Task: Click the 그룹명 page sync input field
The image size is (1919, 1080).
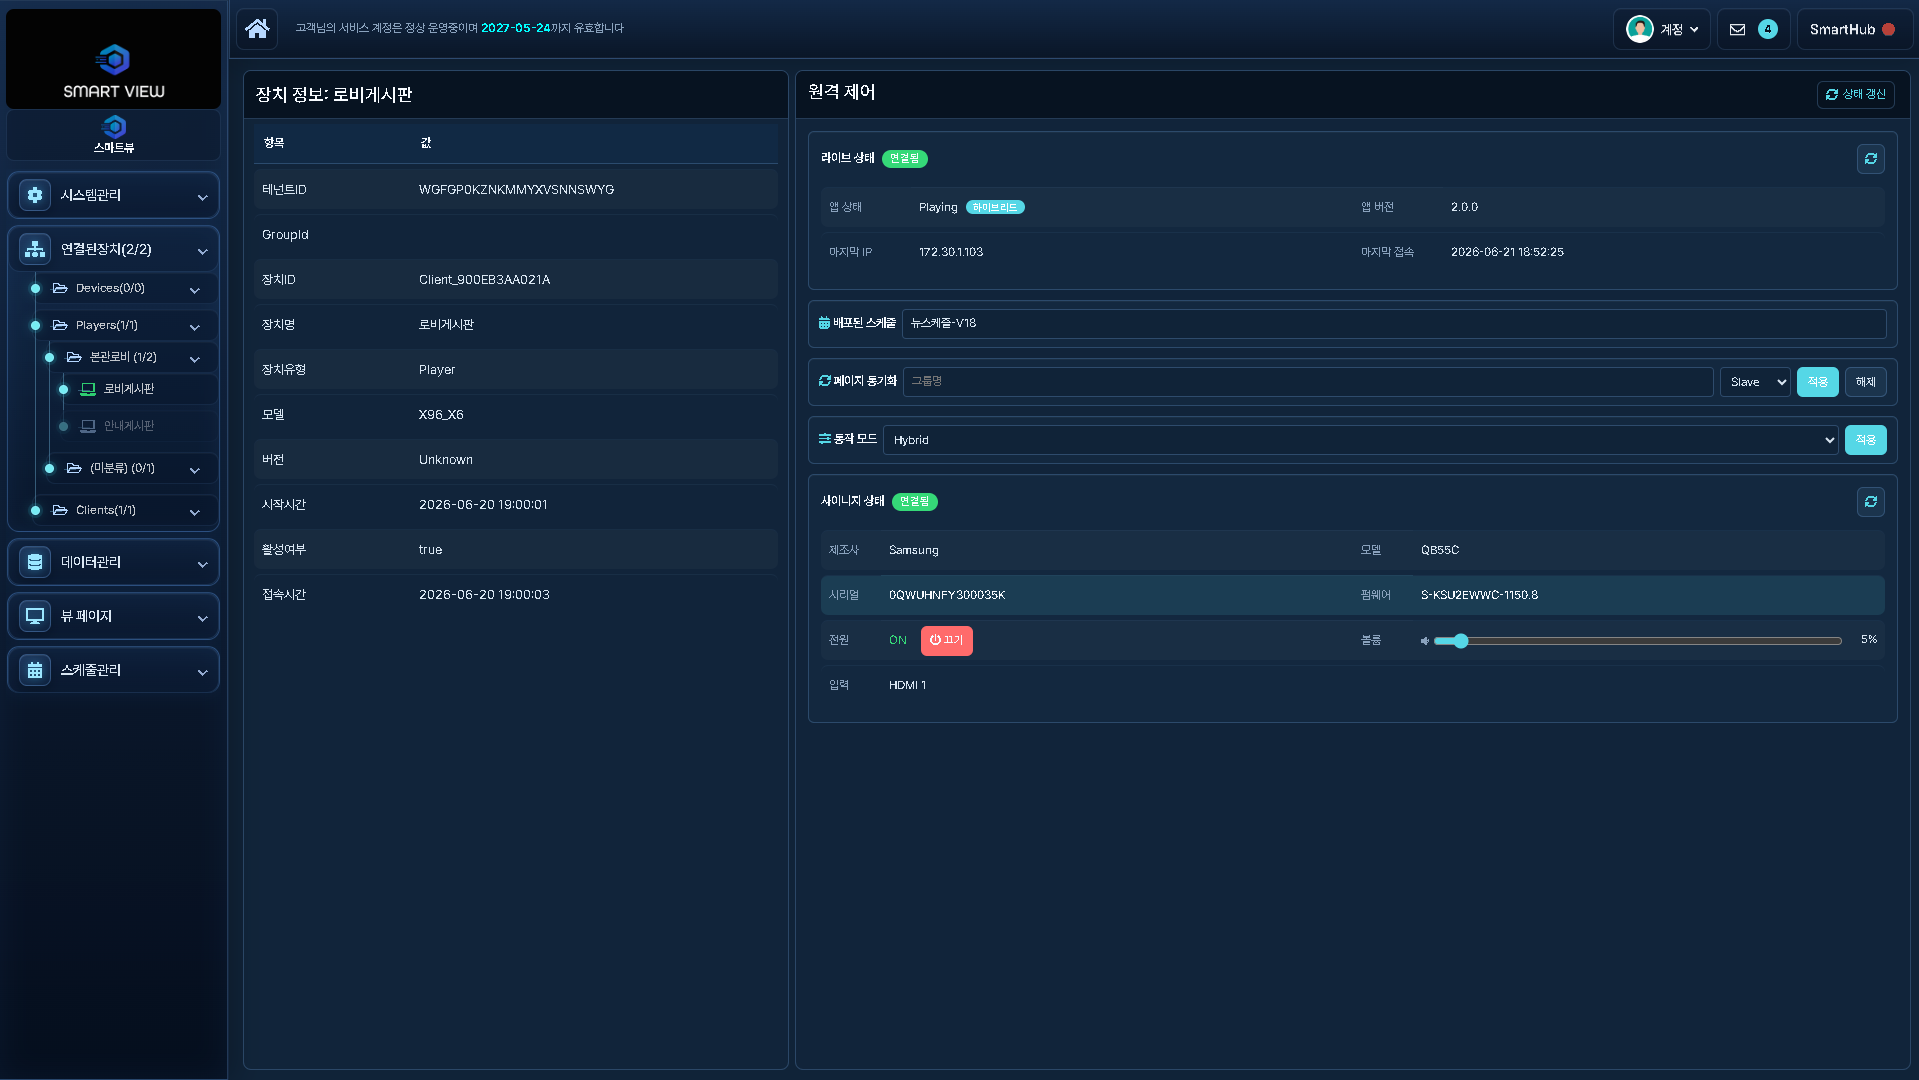Action: click(x=1307, y=381)
